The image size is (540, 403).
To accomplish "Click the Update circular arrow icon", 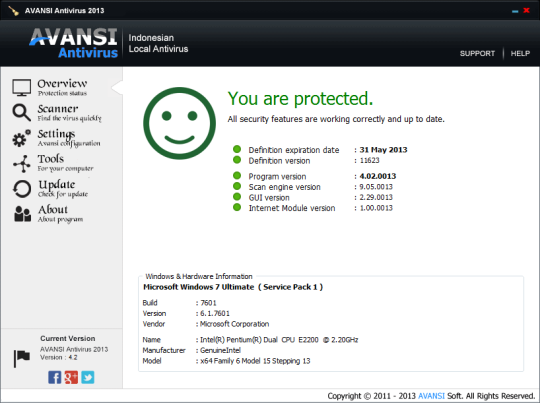I will 22,189.
